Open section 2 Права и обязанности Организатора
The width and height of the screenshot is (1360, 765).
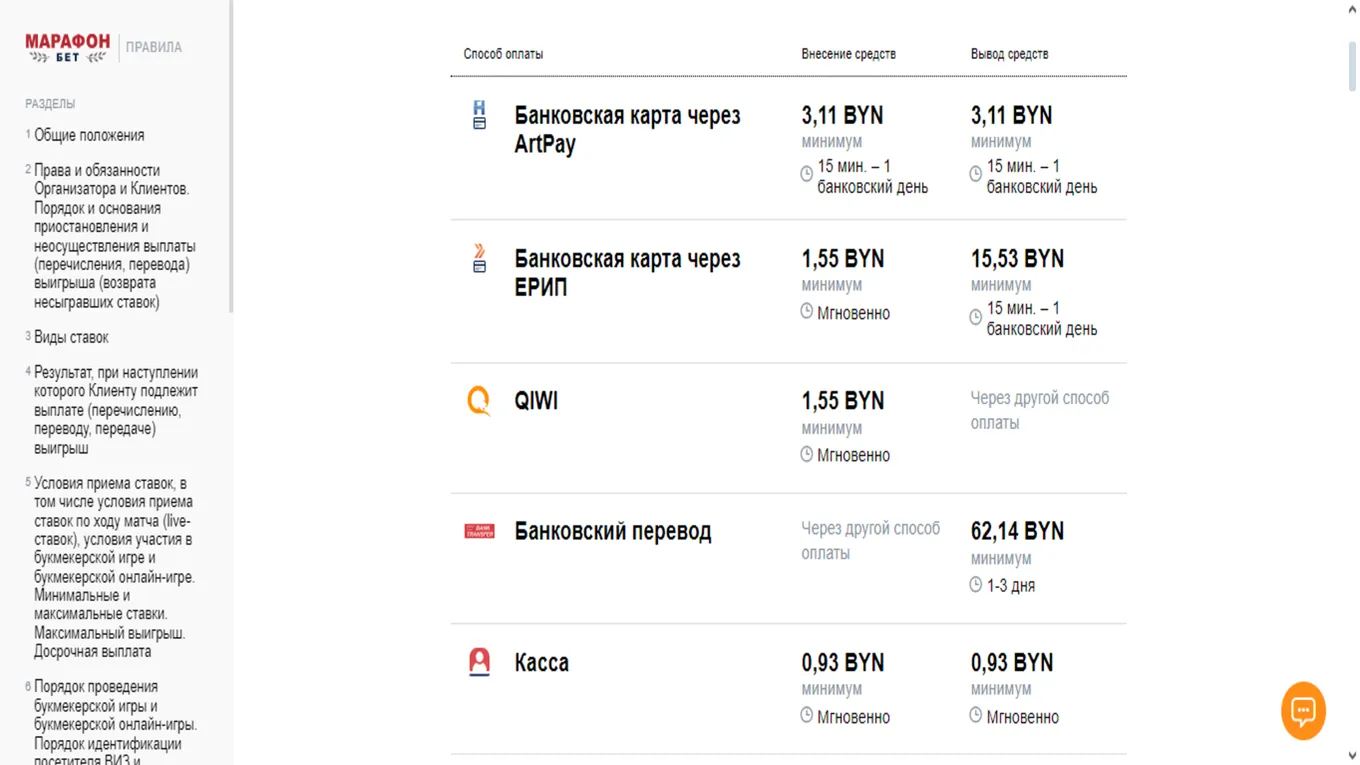[x=115, y=236]
